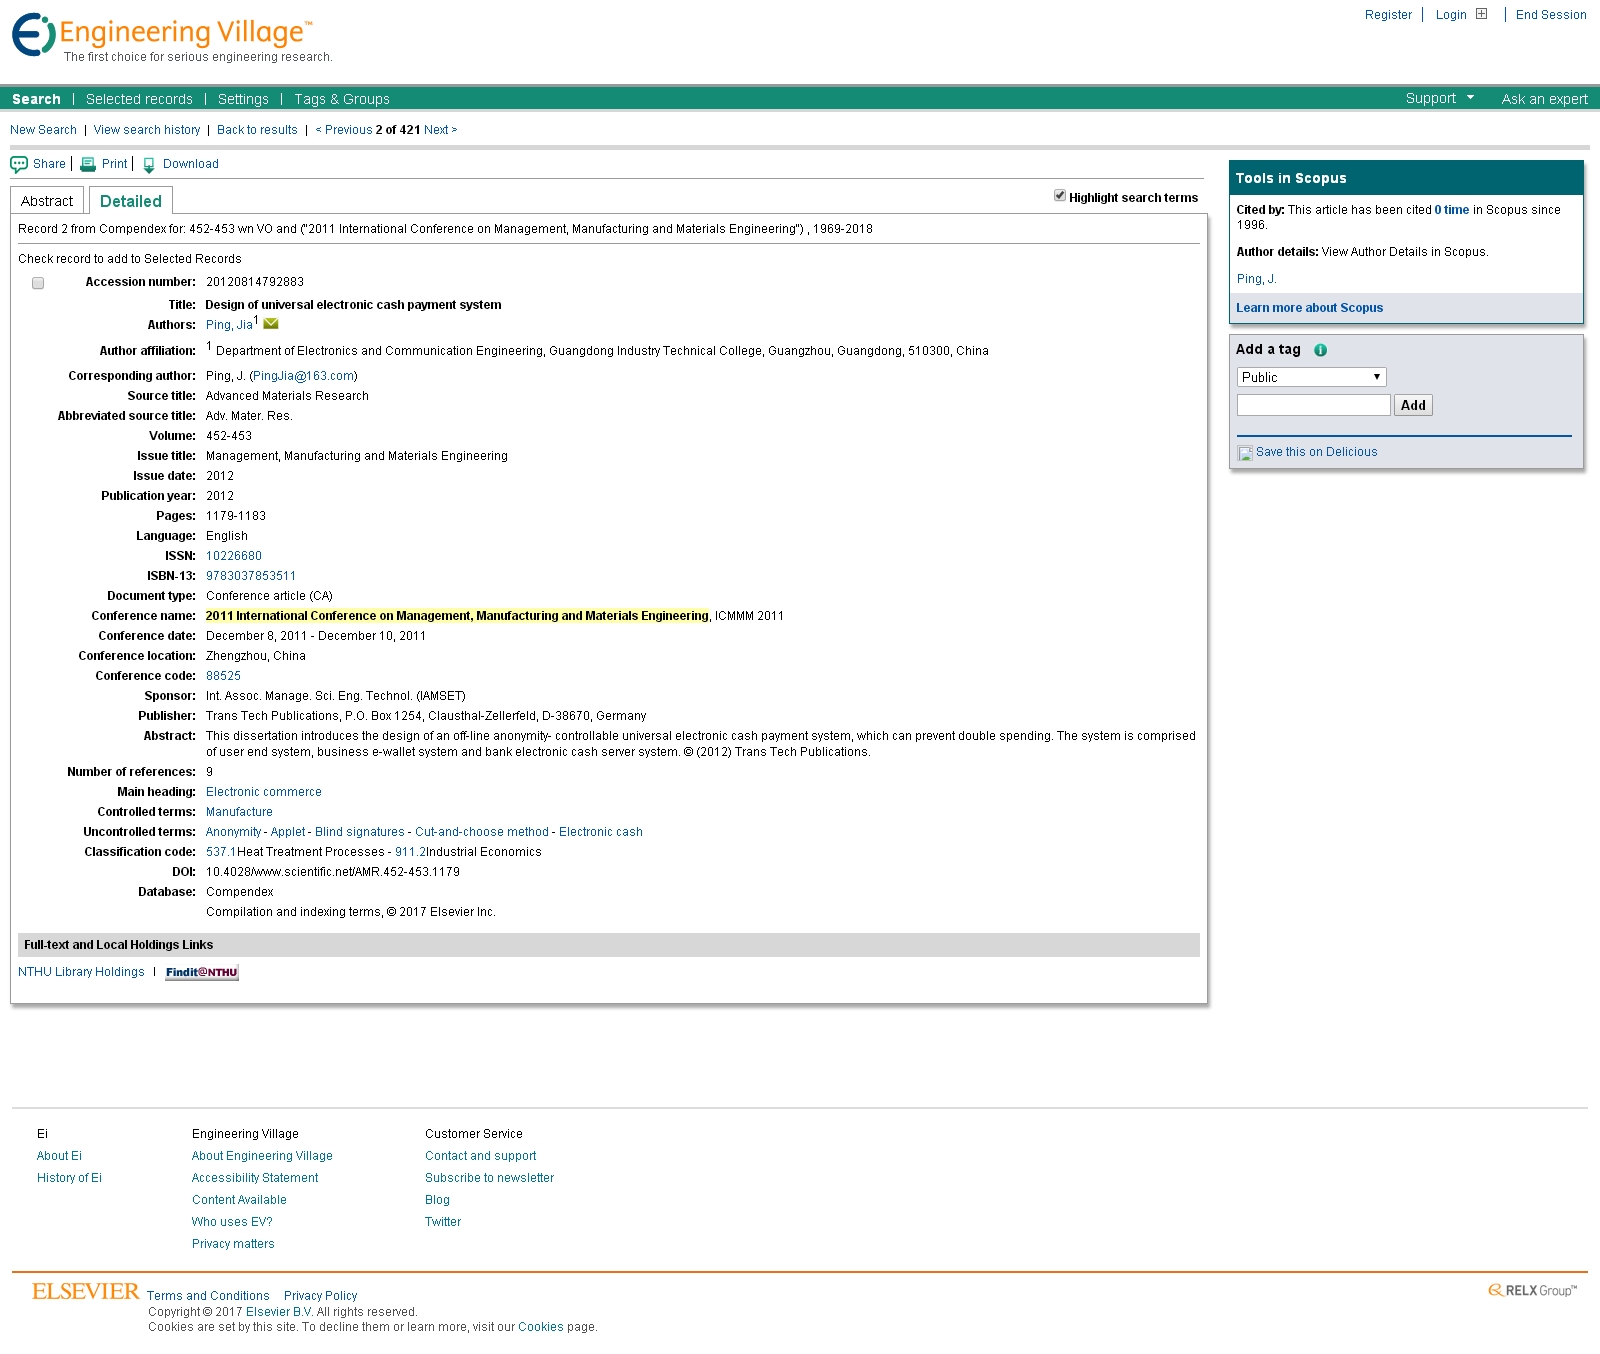This screenshot has height=1354, width=1600.
Task: Click the Login plus expand icon
Action: pos(1482,14)
